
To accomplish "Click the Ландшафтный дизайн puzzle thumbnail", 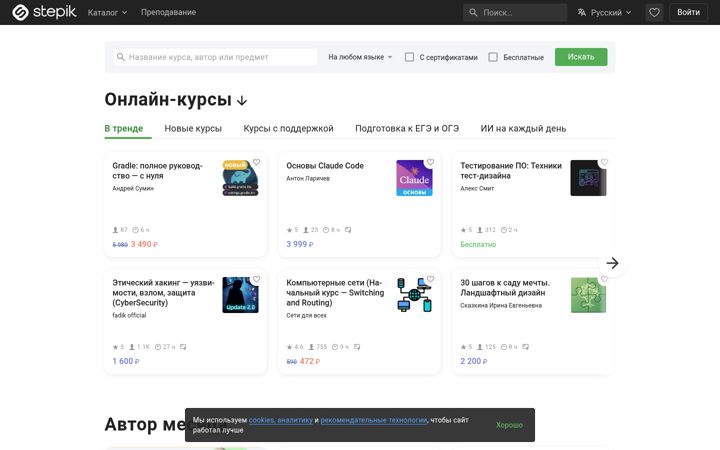I will tap(588, 295).
